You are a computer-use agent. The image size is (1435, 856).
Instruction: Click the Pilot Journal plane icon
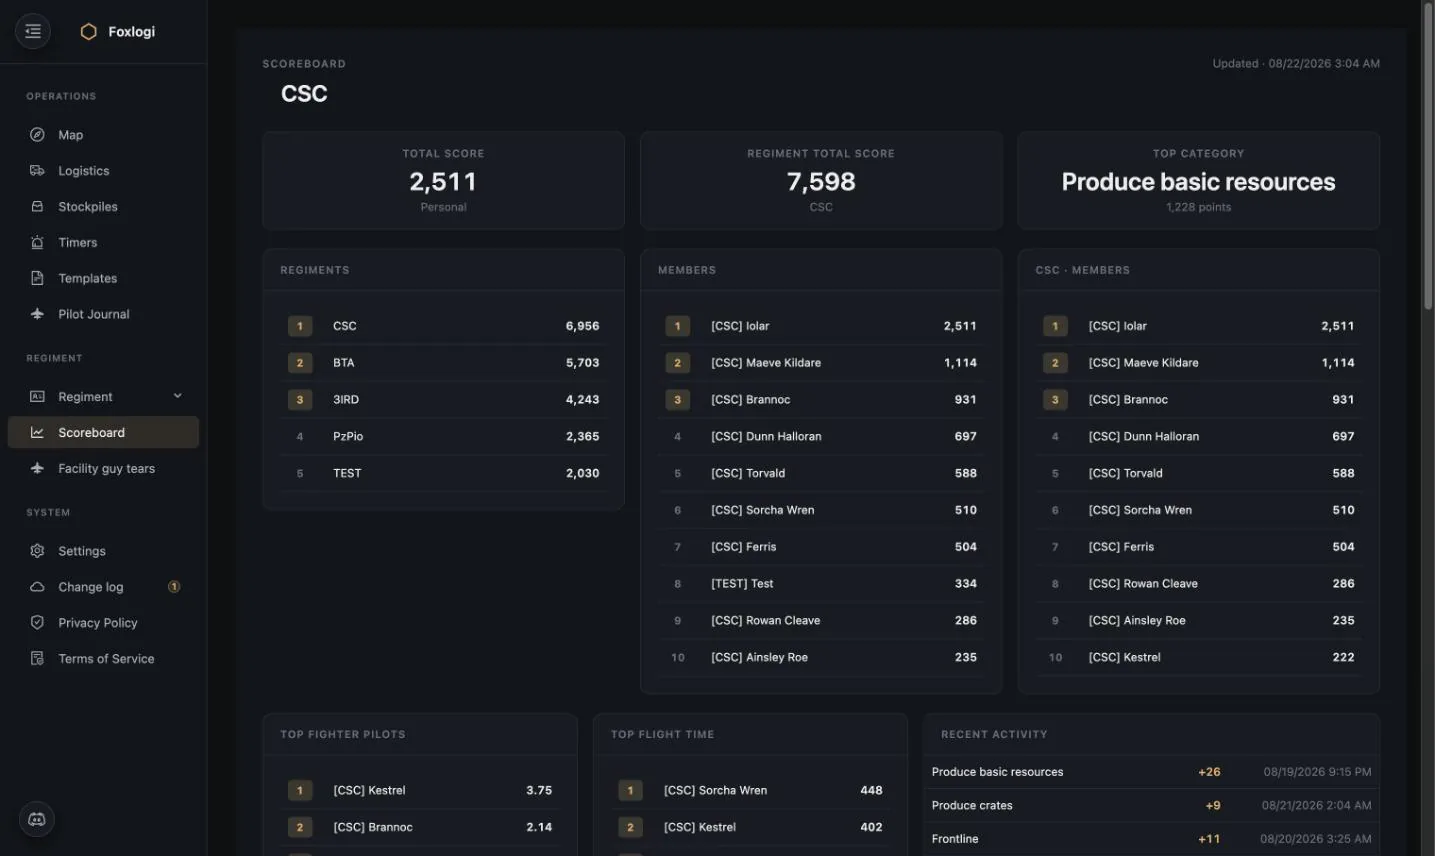click(37, 314)
